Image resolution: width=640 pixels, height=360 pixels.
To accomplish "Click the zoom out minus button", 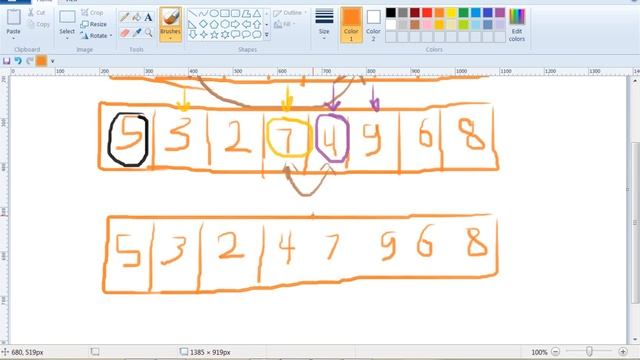I will coord(556,351).
